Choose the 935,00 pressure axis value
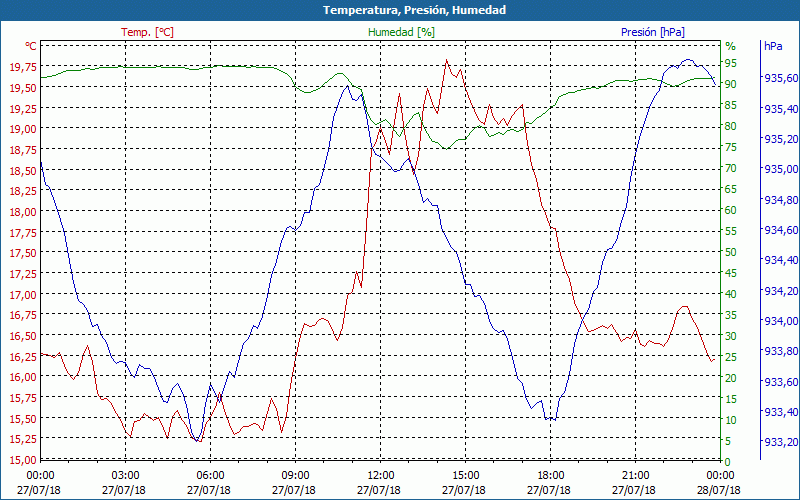800x500 pixels. click(x=781, y=169)
